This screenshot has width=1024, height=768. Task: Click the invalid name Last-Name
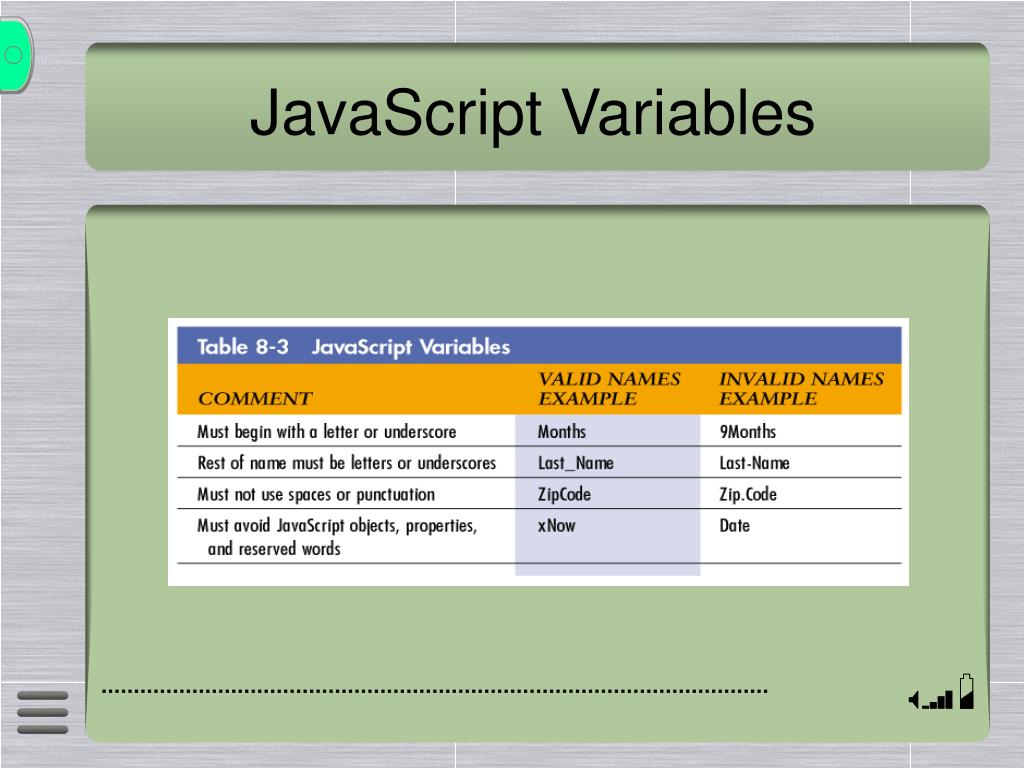click(x=754, y=463)
